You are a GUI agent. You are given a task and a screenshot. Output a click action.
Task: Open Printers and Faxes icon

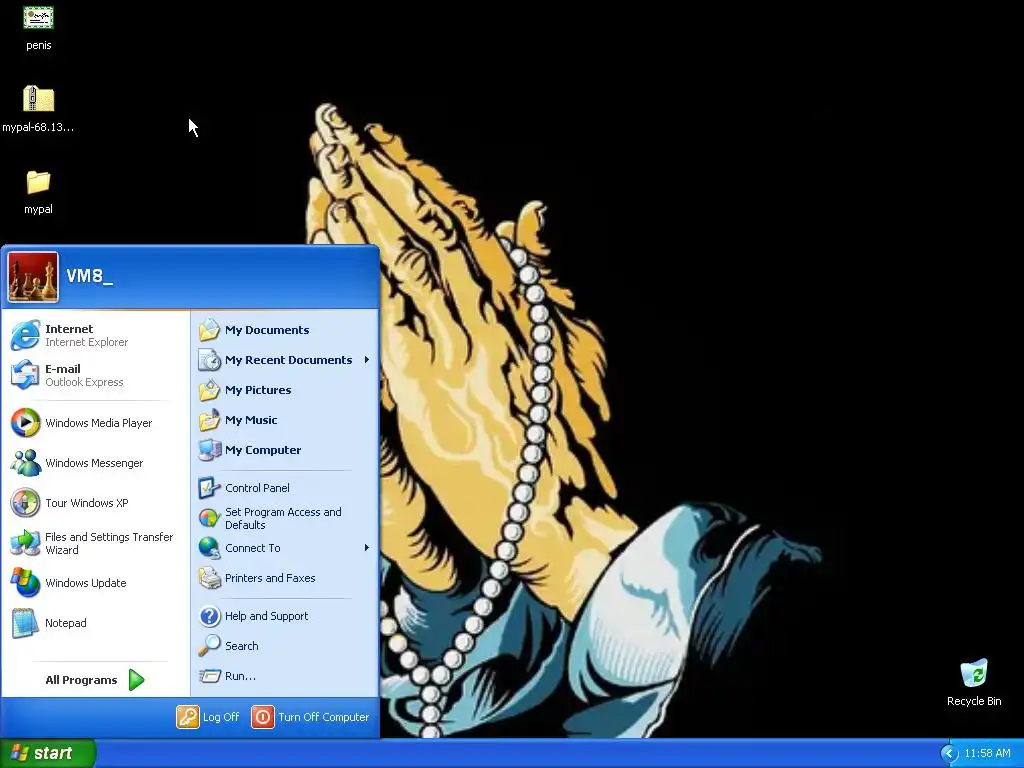[210, 578]
